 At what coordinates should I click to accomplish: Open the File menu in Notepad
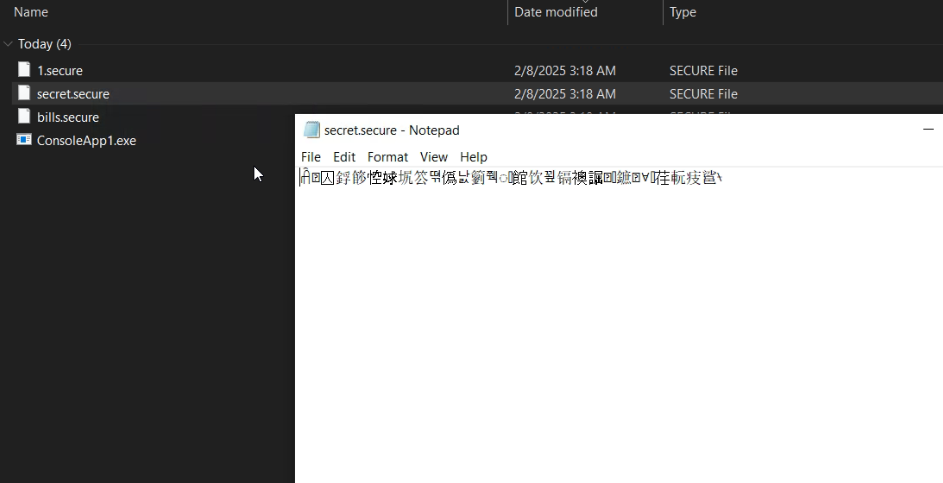(x=311, y=157)
